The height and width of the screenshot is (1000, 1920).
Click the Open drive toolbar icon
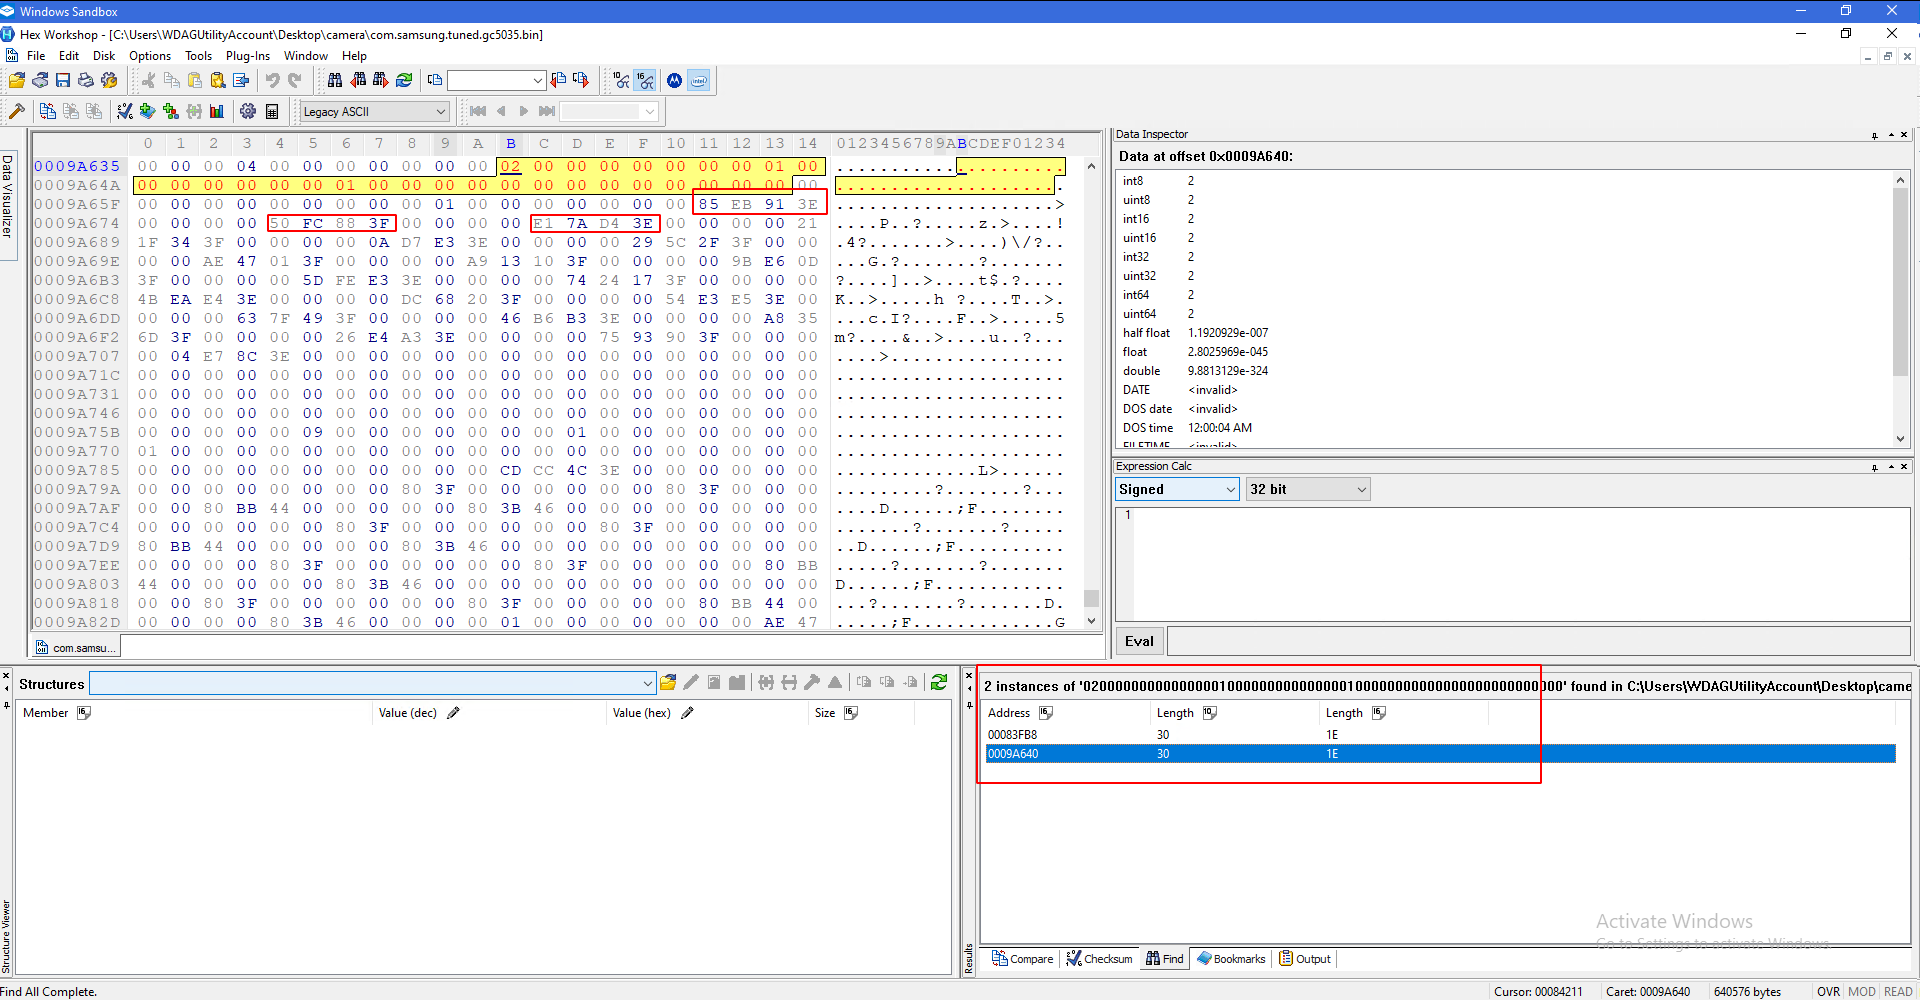pyautogui.click(x=40, y=81)
